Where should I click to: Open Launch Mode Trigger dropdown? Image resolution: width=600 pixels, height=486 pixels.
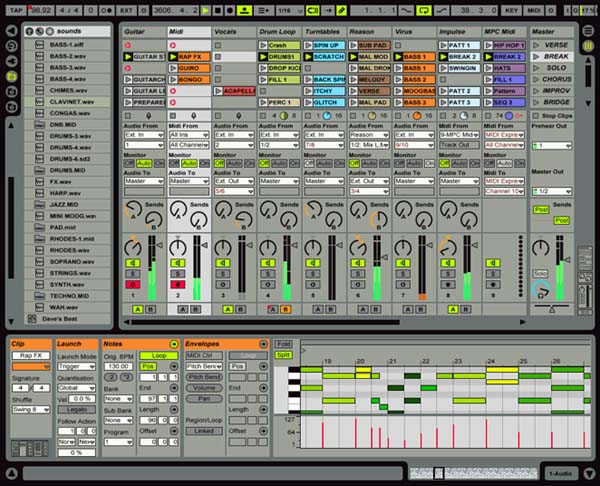pos(77,367)
